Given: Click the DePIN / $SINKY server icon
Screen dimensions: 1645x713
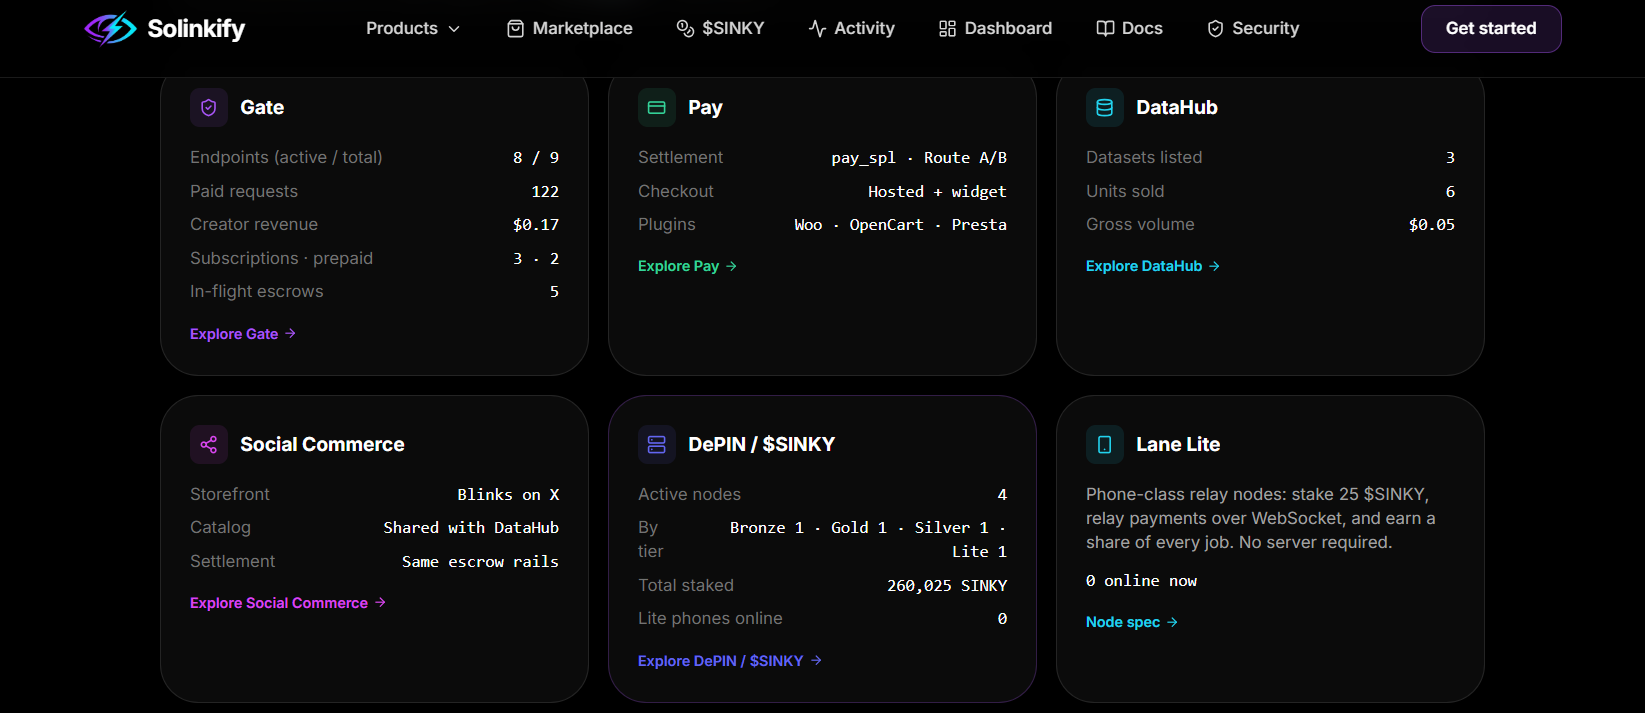Looking at the screenshot, I should tap(657, 445).
